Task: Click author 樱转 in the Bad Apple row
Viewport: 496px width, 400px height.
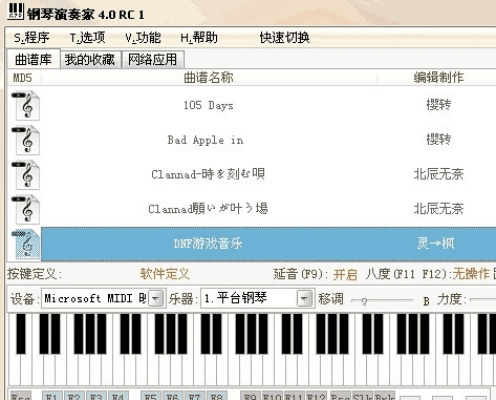Action: coord(439,139)
